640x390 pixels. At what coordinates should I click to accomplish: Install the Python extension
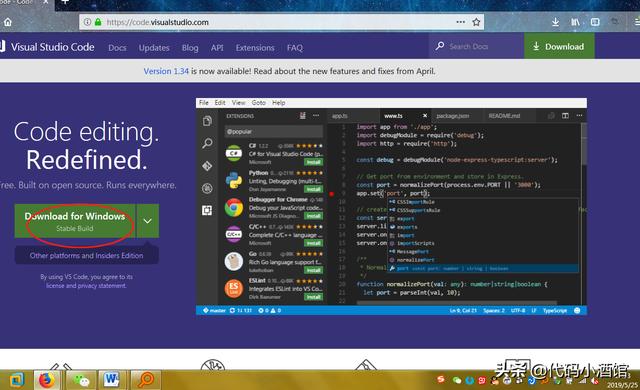click(313, 189)
